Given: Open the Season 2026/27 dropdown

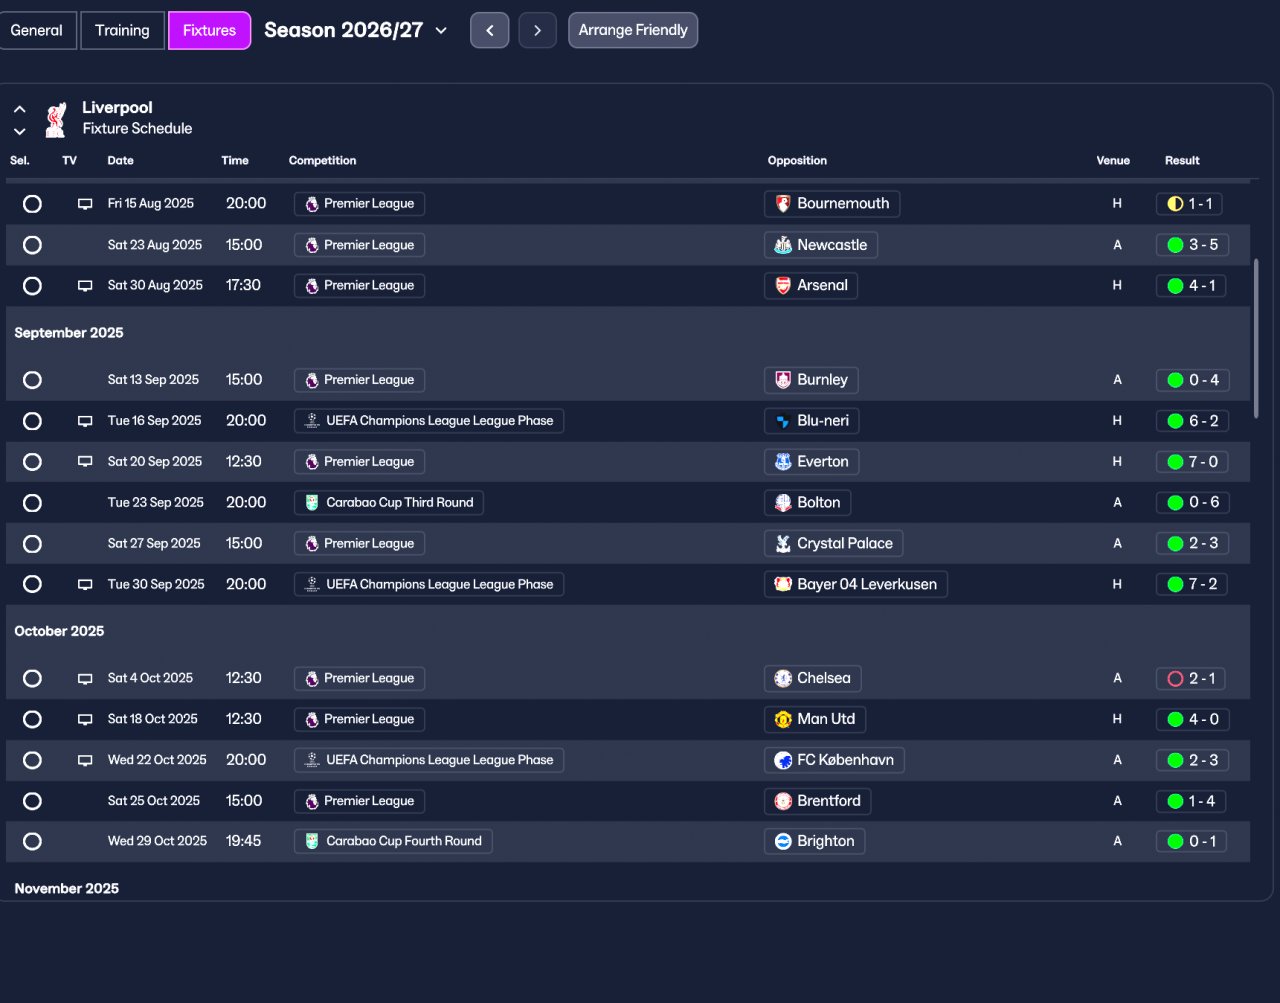Looking at the screenshot, I should point(356,30).
